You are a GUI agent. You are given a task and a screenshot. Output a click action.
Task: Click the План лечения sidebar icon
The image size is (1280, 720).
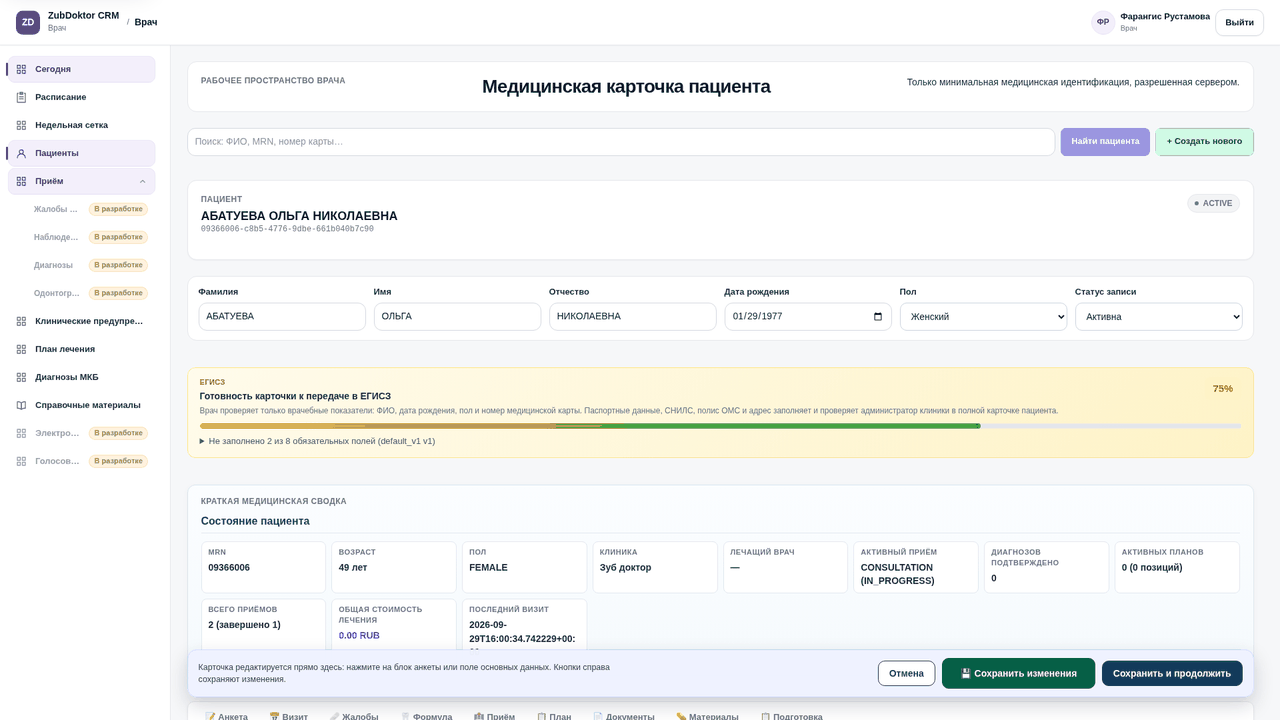21,349
